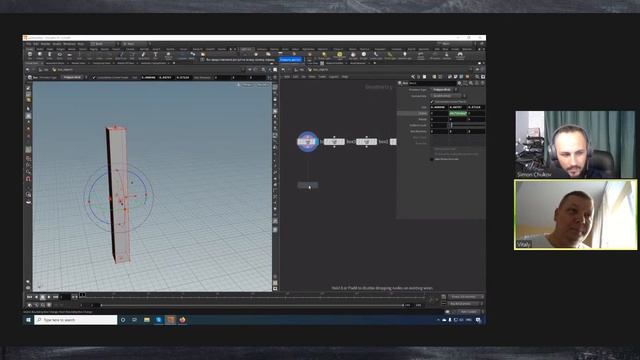The width and height of the screenshot is (640, 360).
Task: Open Primitive Type dropdown in parameter pane
Action: [x=444, y=90]
